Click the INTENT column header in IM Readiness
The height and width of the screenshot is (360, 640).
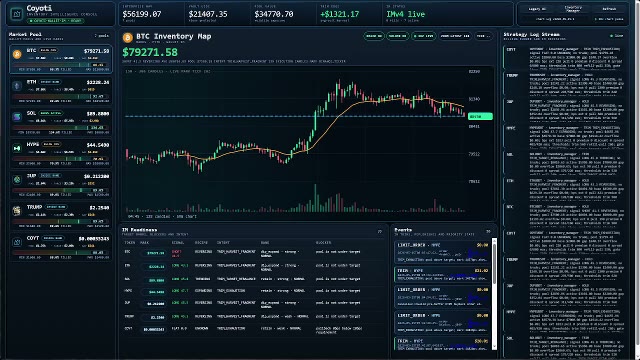(x=223, y=242)
